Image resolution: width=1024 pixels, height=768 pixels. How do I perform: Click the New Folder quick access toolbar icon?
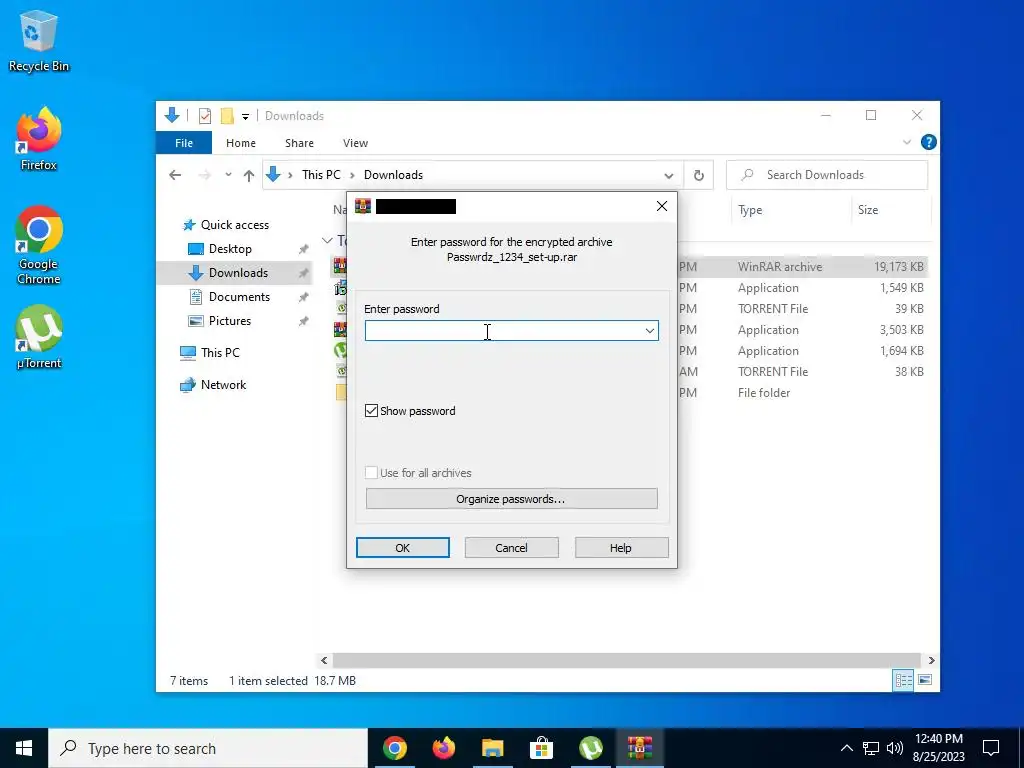point(227,116)
